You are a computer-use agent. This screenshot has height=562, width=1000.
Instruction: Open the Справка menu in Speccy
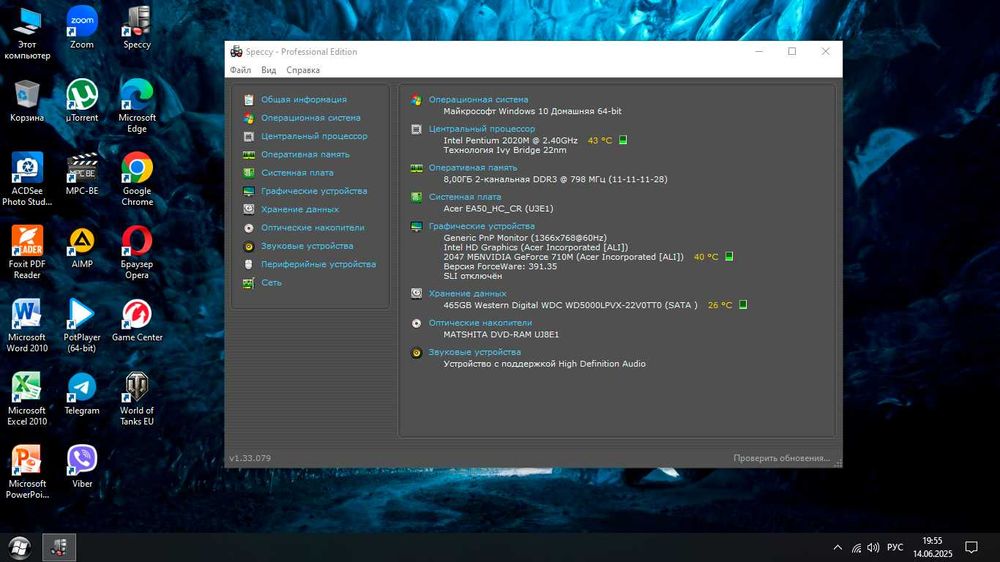303,70
